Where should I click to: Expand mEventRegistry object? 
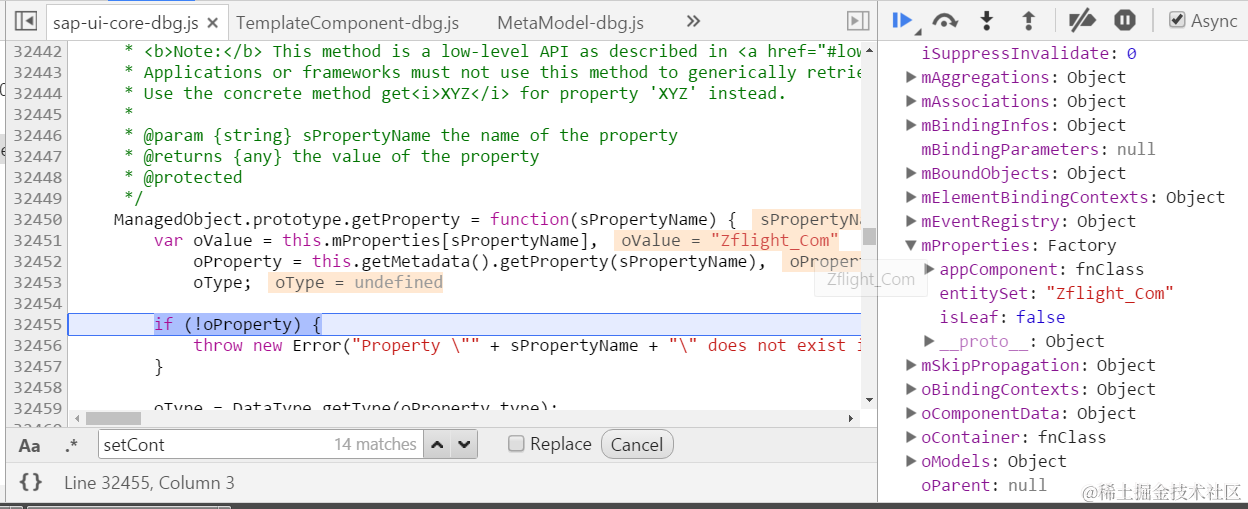click(911, 221)
